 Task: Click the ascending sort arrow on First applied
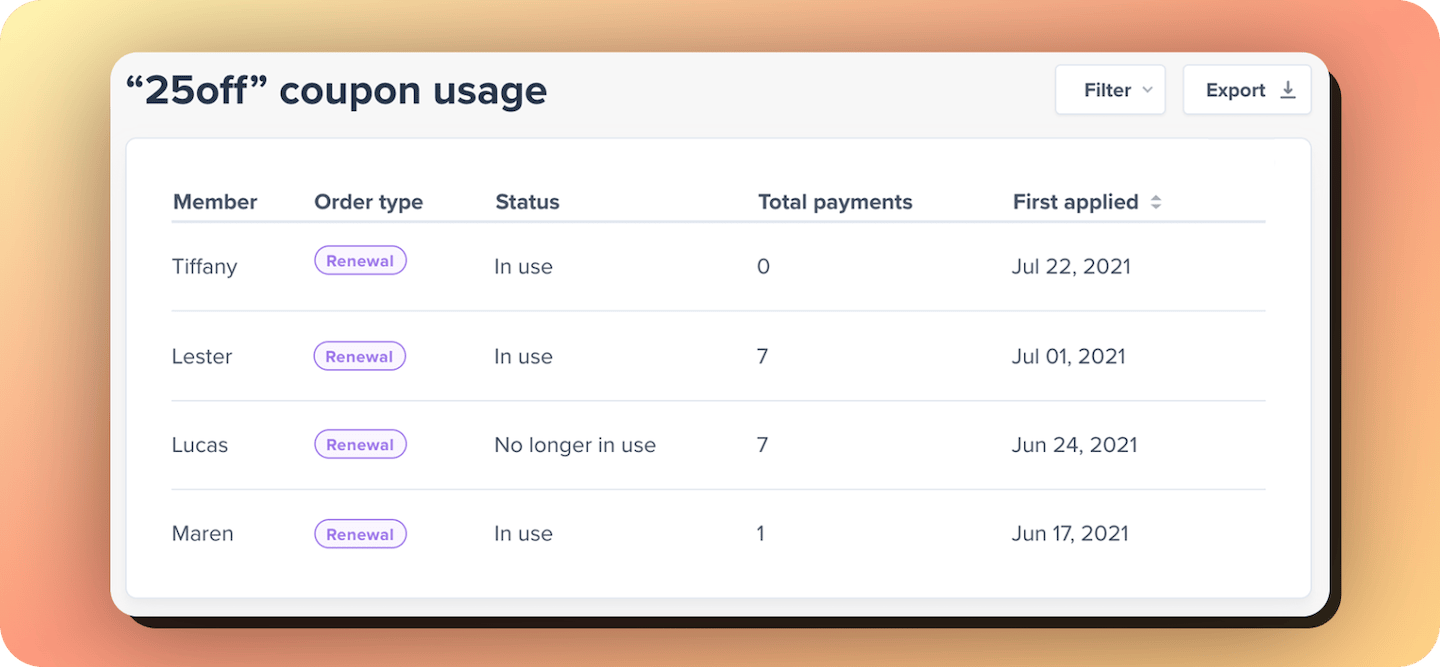[1157, 197]
